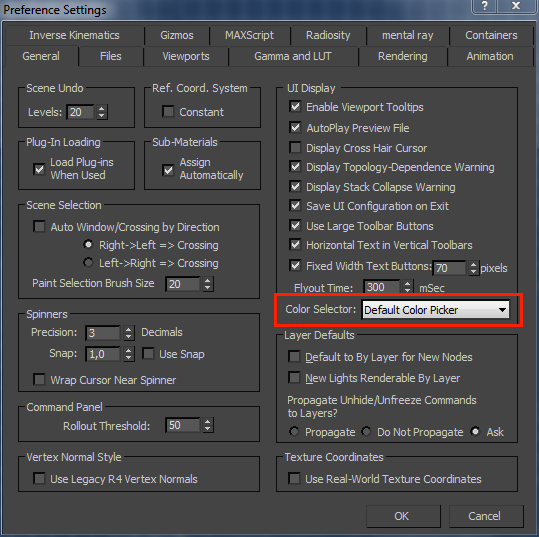Screen dimensions: 539x537
Task: Adjust the Spinners Precision stepper arrows
Action: [x=129, y=333]
